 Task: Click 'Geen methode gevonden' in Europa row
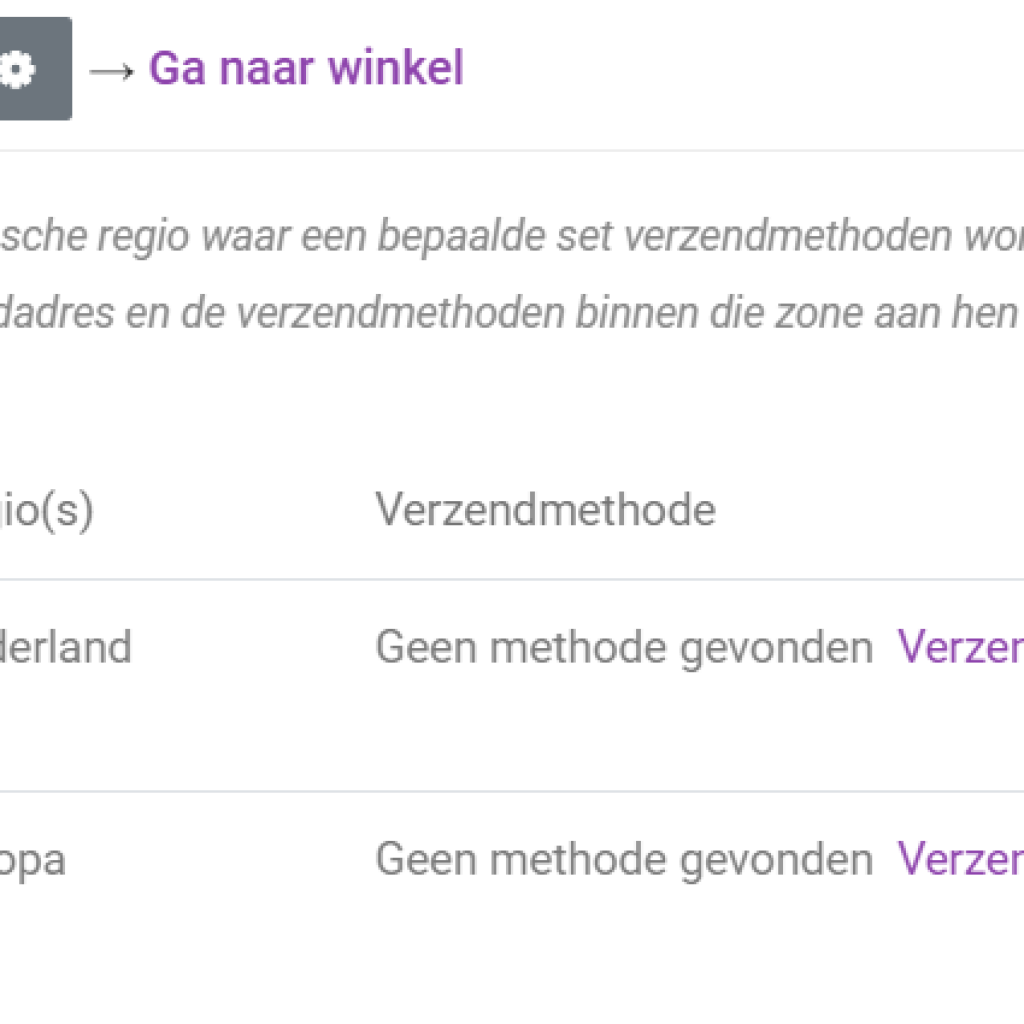click(x=624, y=860)
